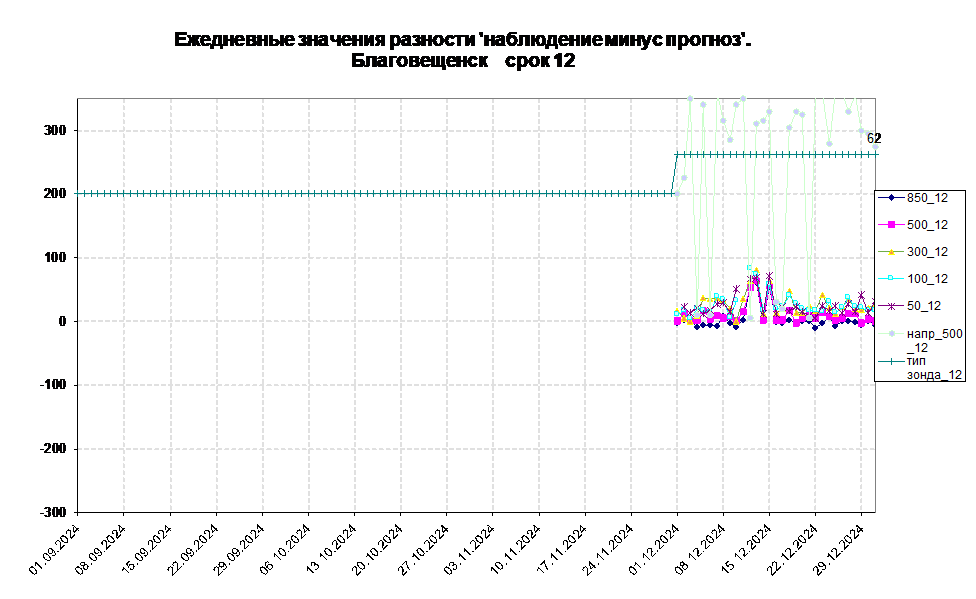Image resolution: width=976 pixels, height=599 pixels.
Task: Click the purple asterisk key for 50_12
Action: point(890,306)
